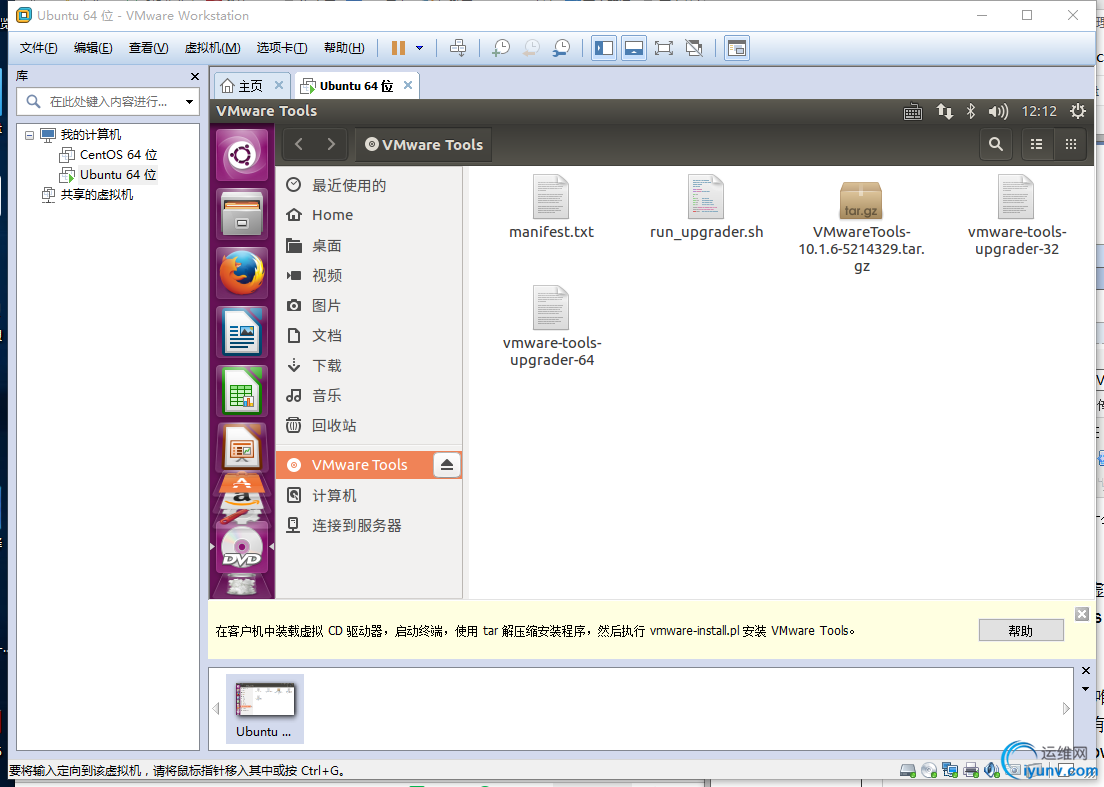Search files with the magnifier icon
Viewport: 1104px width, 787px height.
coord(996,144)
